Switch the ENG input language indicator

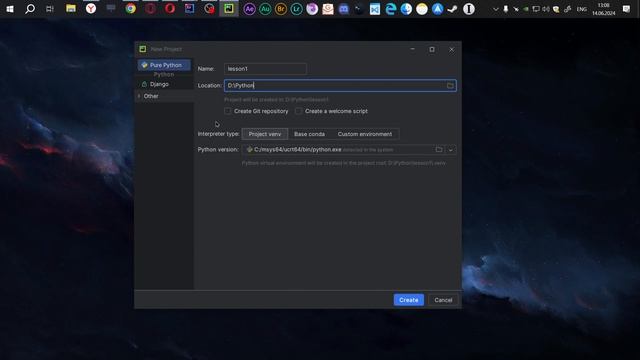point(582,9)
